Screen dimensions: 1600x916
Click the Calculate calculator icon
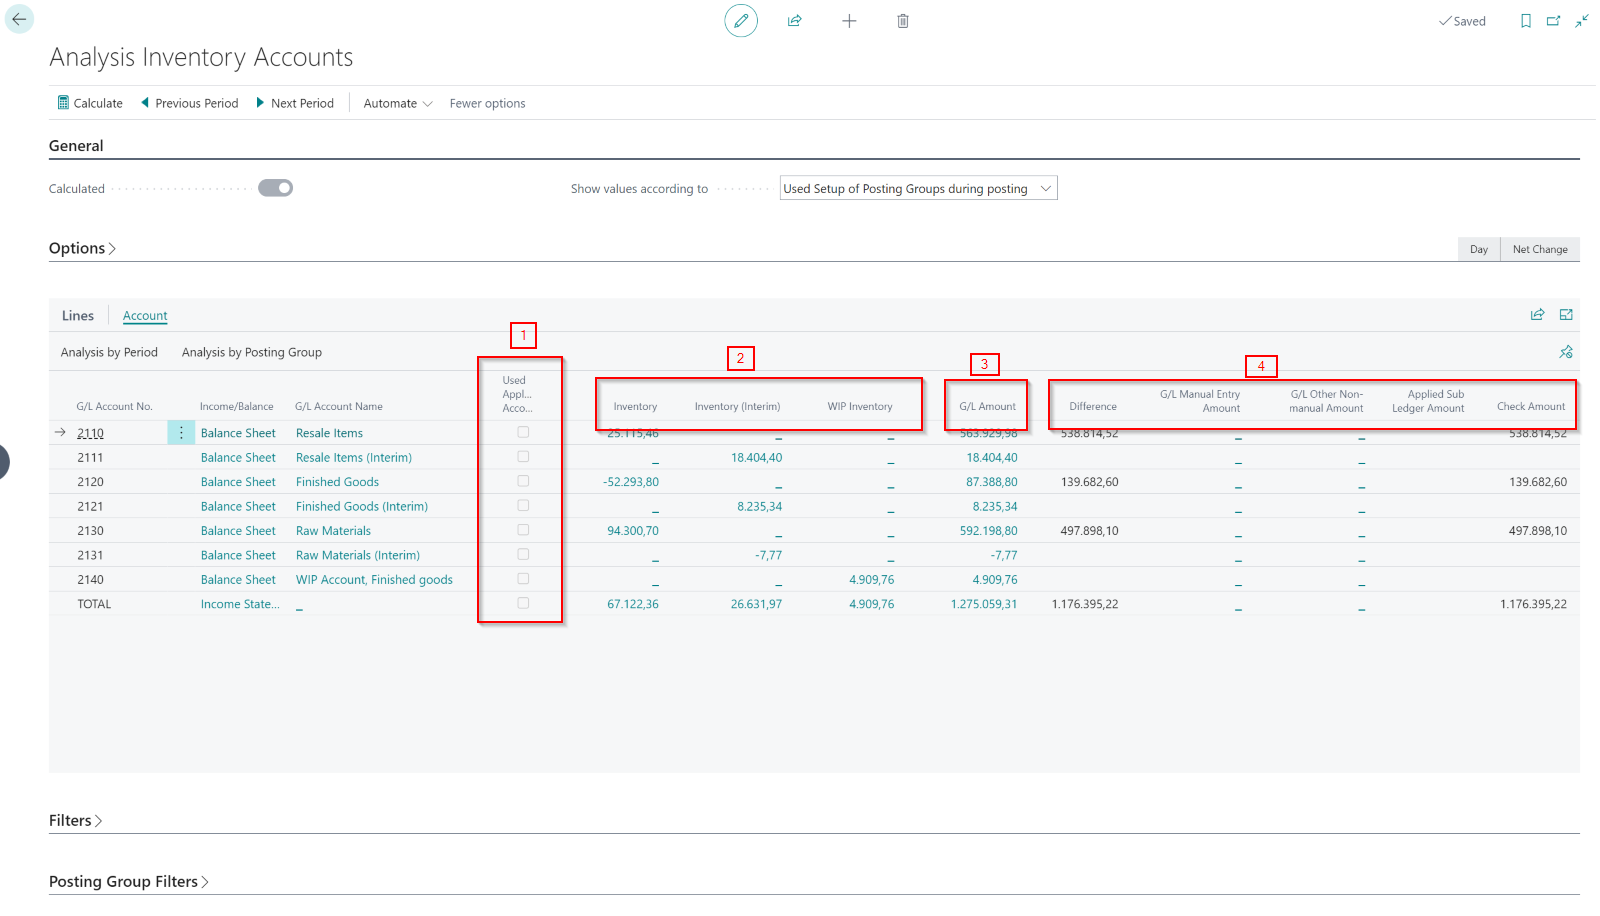(63, 103)
